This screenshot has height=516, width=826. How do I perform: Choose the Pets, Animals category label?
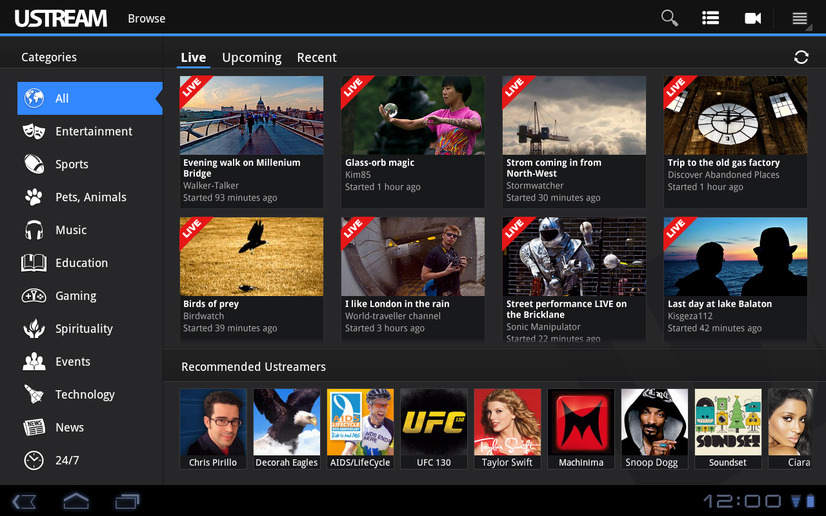[x=91, y=197]
